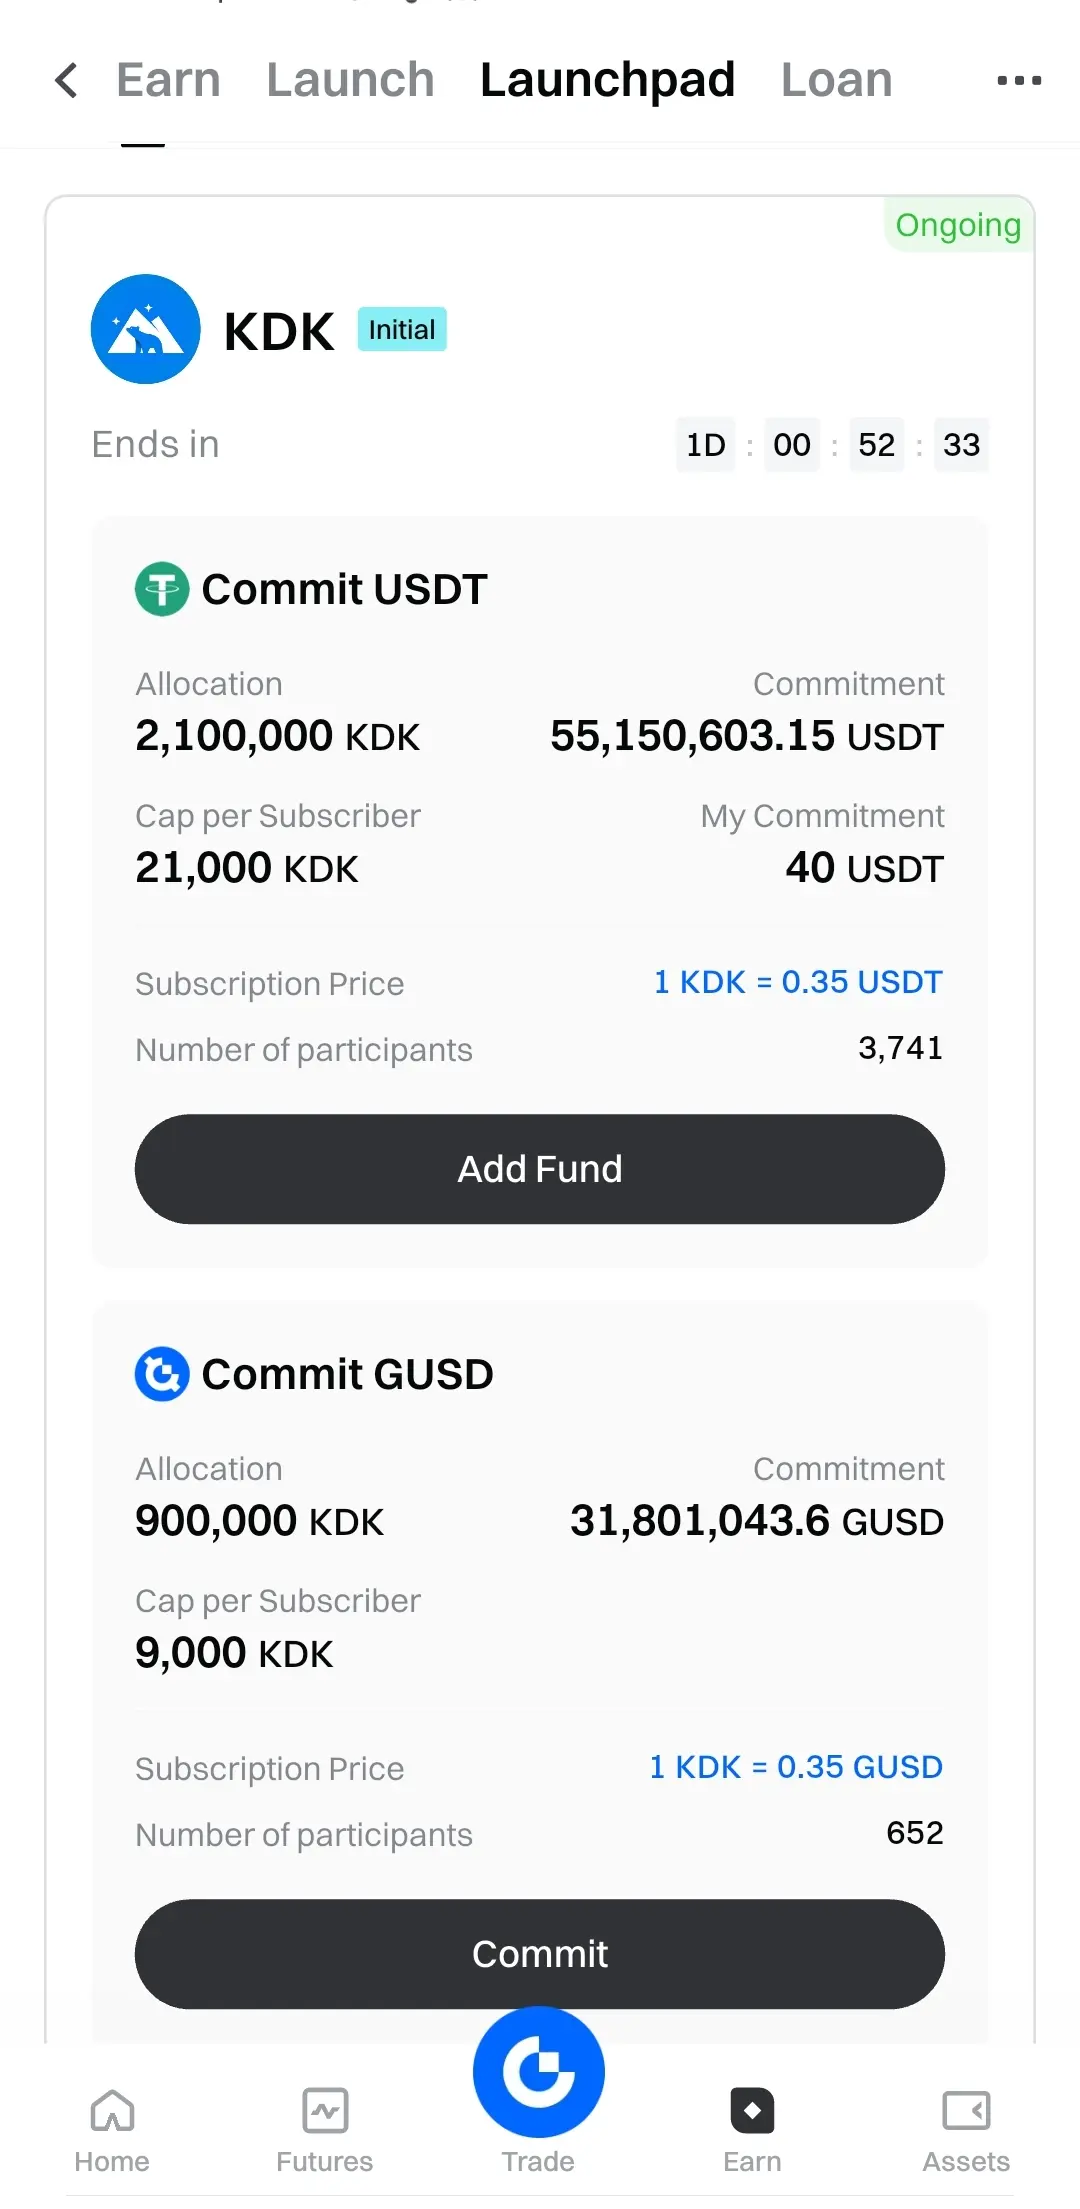The image size is (1080, 2209).
Task: Select the Loan tab
Action: pos(836,80)
